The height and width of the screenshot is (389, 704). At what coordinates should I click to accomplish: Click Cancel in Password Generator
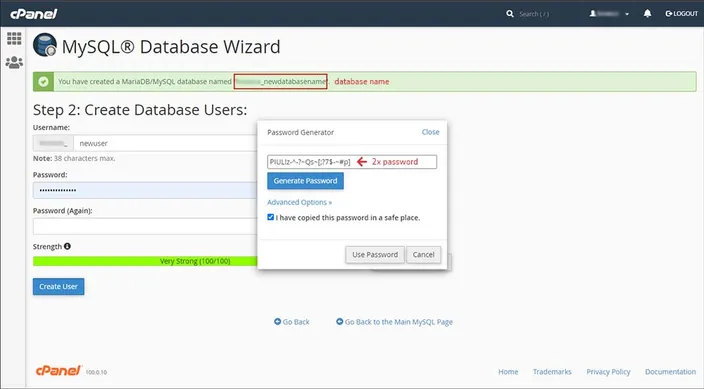point(423,255)
